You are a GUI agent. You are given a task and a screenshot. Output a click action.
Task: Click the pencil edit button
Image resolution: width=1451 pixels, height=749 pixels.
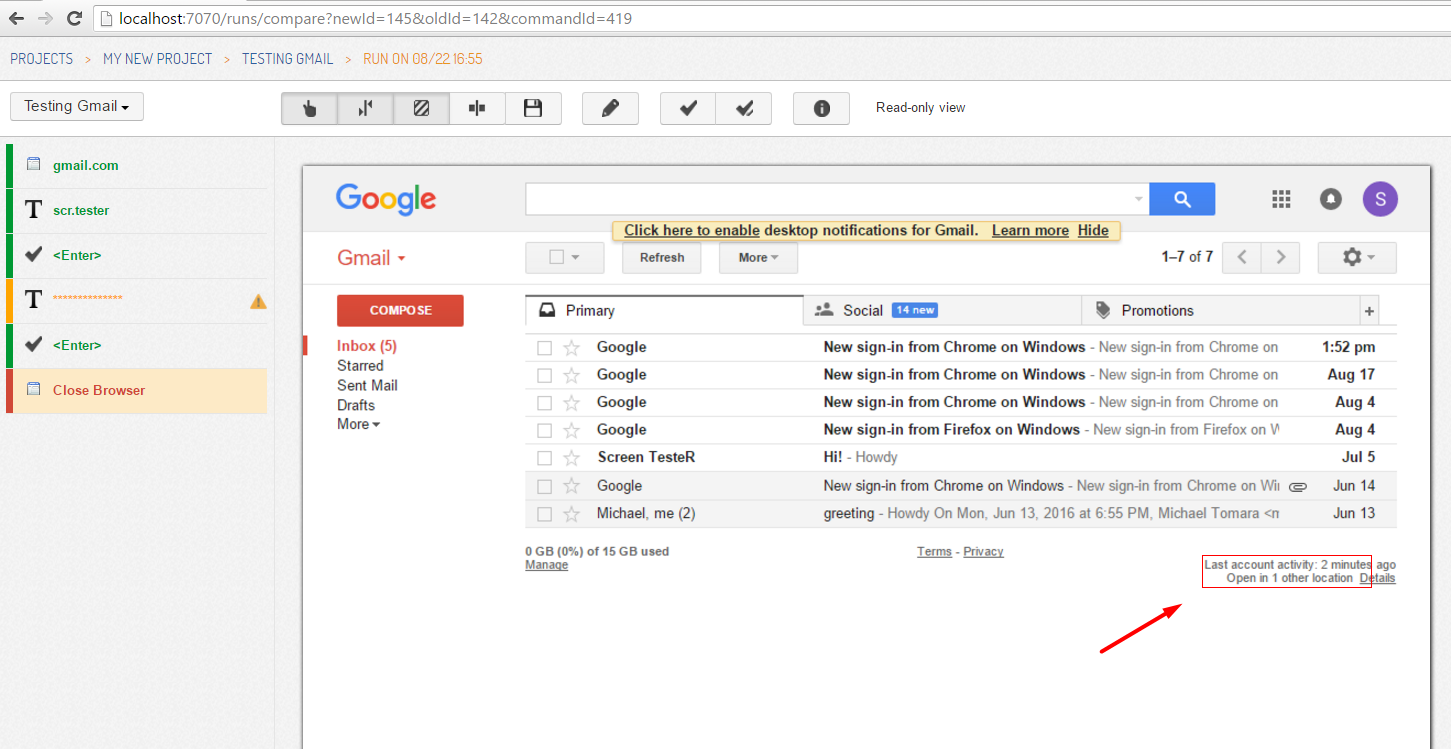click(x=610, y=108)
